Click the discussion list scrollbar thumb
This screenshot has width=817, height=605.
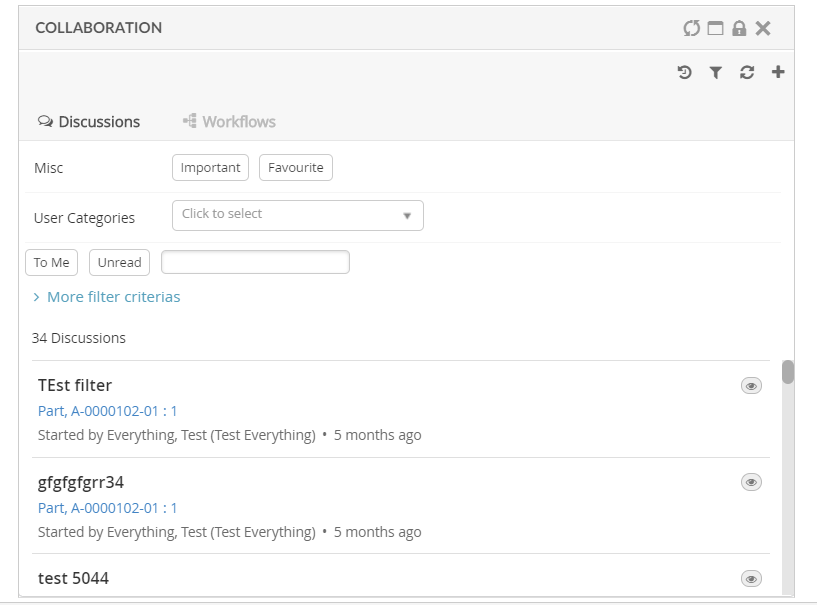pyautogui.click(x=788, y=372)
